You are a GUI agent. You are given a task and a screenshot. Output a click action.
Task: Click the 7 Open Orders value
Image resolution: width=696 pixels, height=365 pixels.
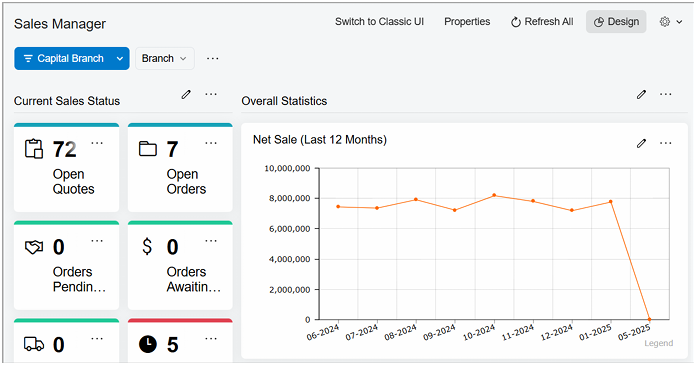pyautogui.click(x=172, y=149)
